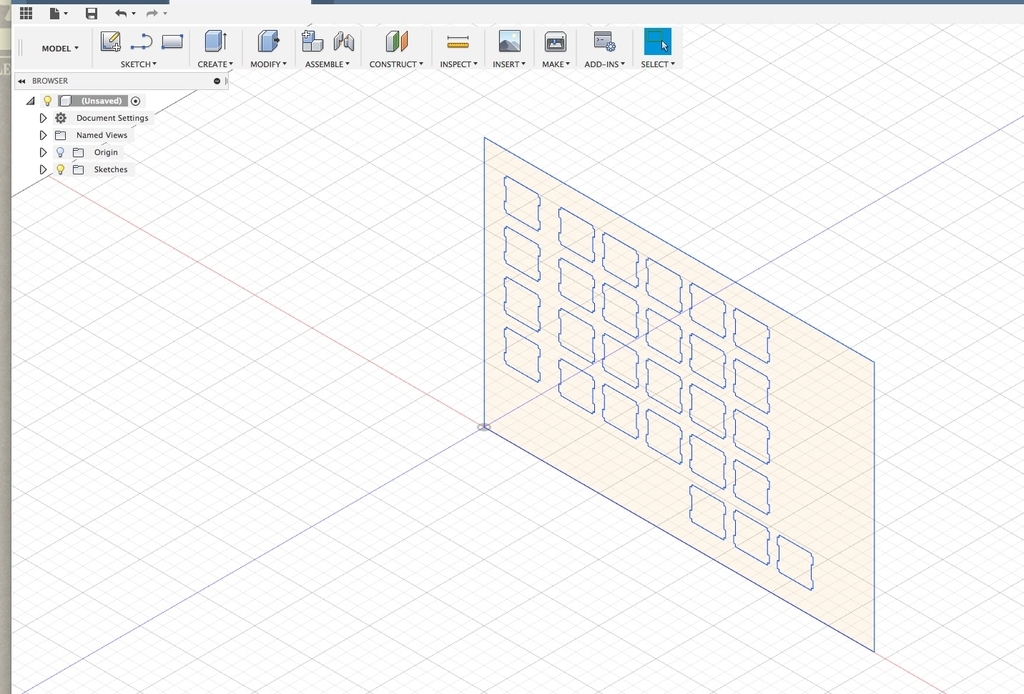This screenshot has width=1024, height=694.
Task: Open the ADD-INS dropdown menu
Action: [604, 64]
